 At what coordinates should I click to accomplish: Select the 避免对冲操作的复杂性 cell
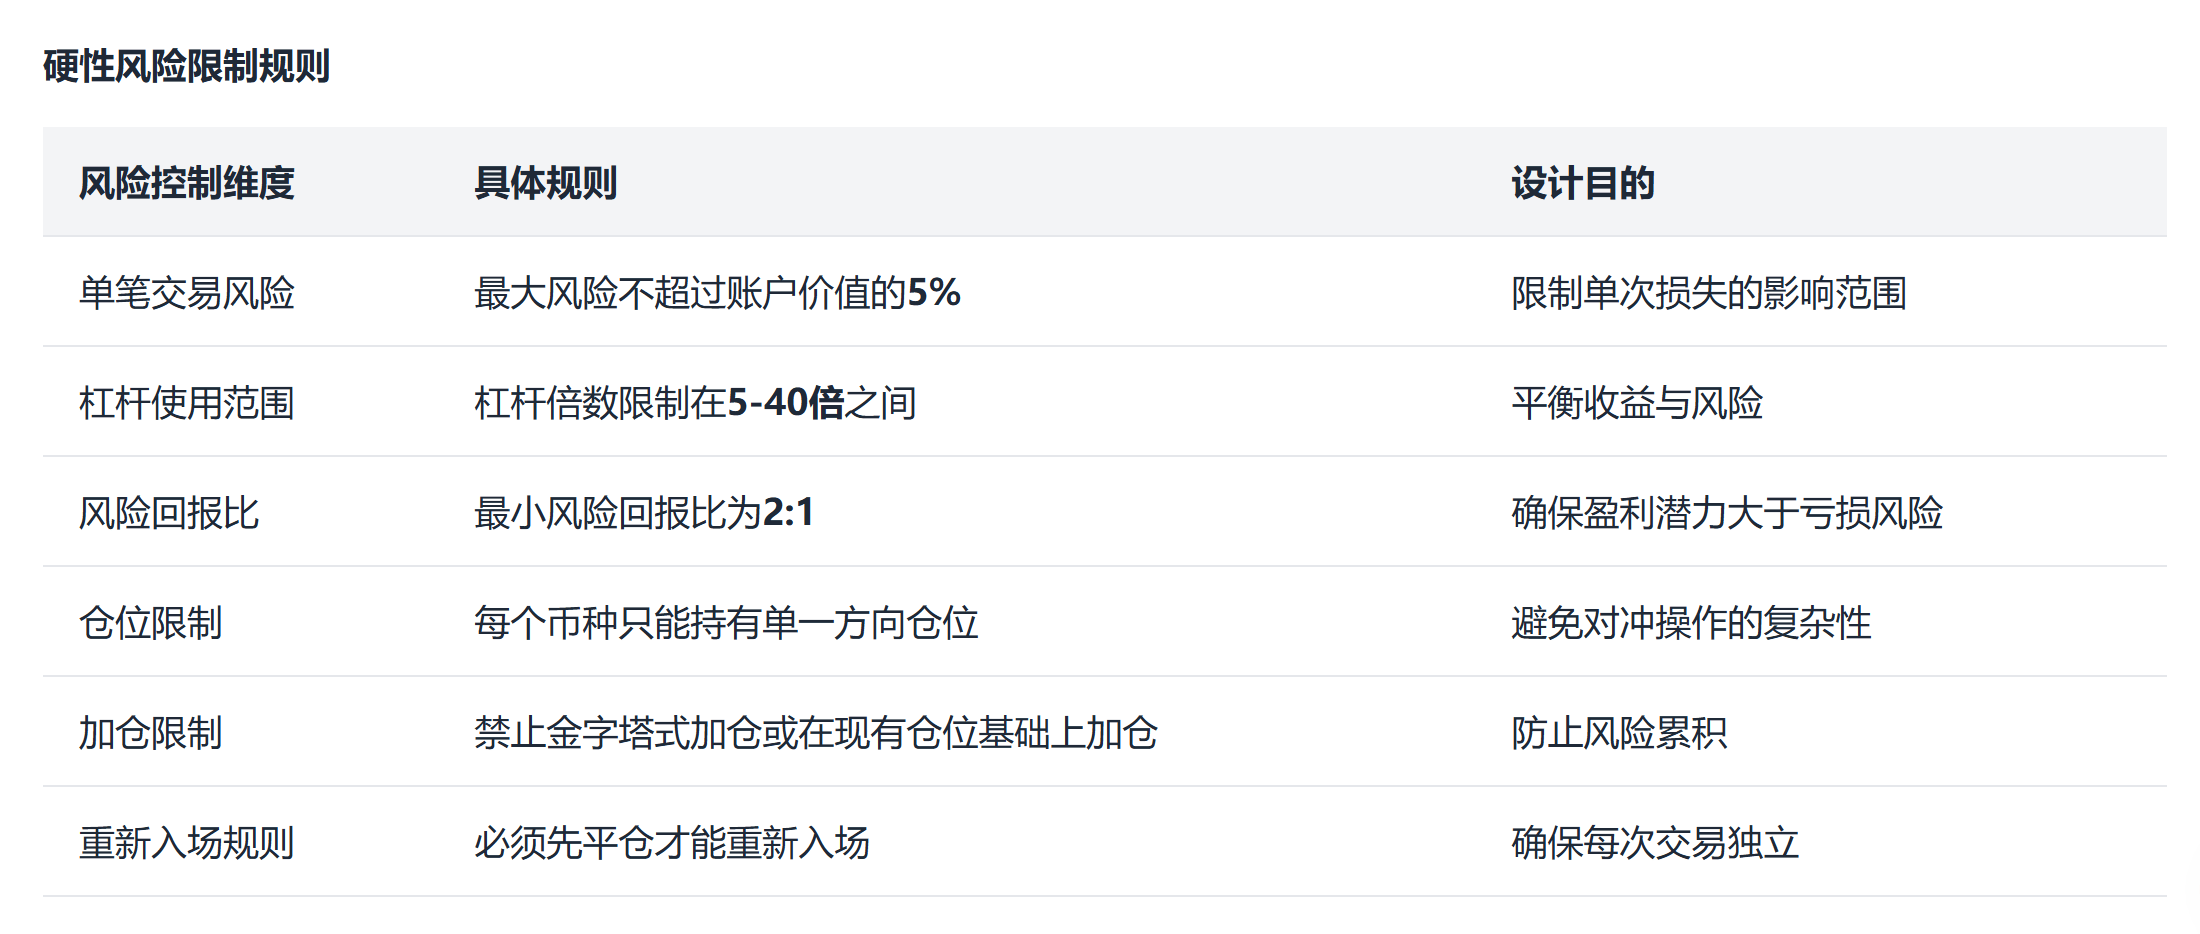(x=1690, y=623)
